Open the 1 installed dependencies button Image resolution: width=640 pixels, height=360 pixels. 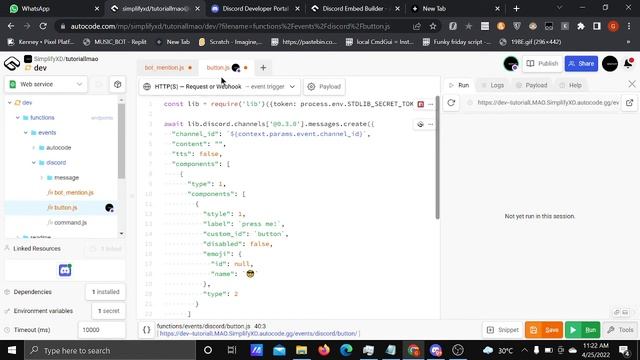coord(105,292)
